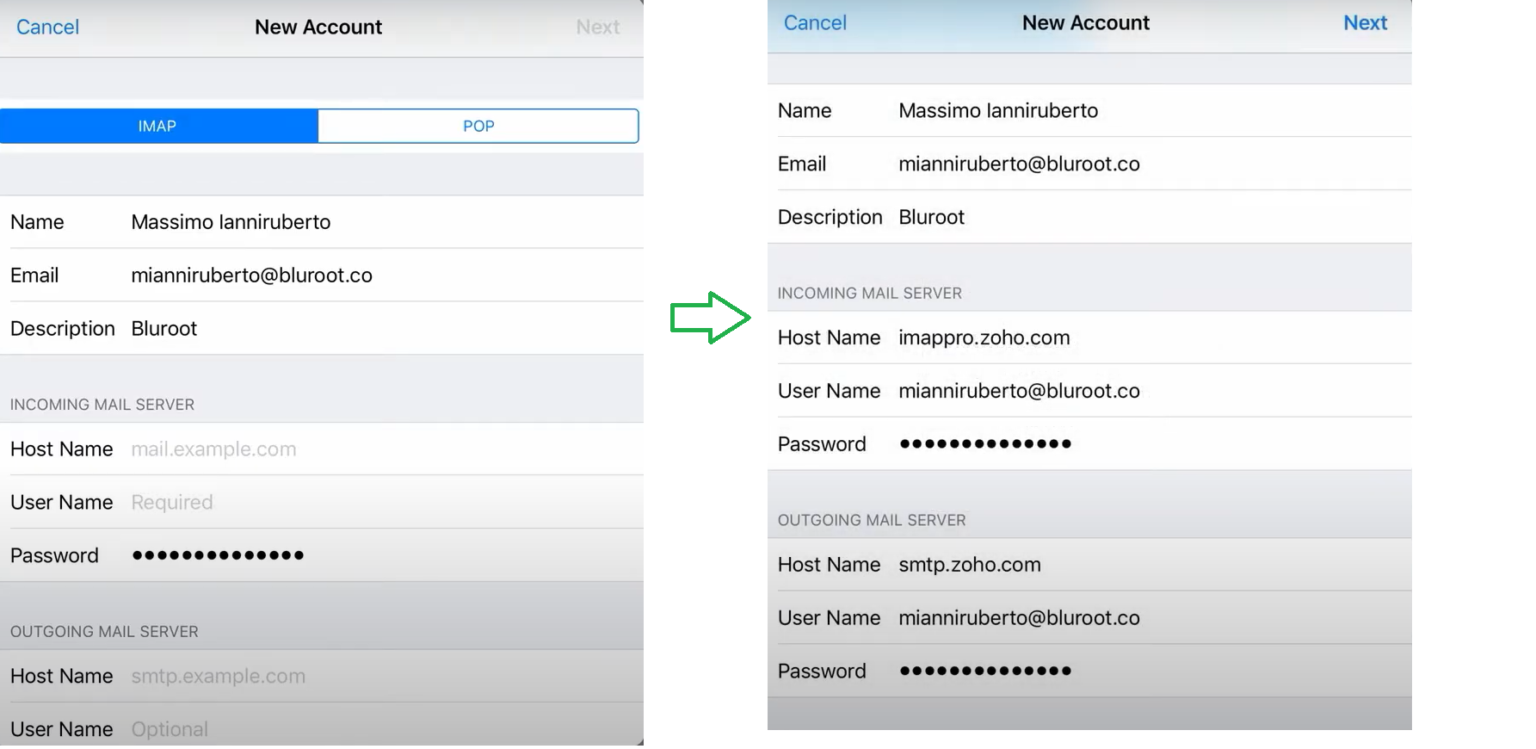Switch to the POP account type
Image resolution: width=1536 pixels, height=749 pixels.
pyautogui.click(x=478, y=126)
